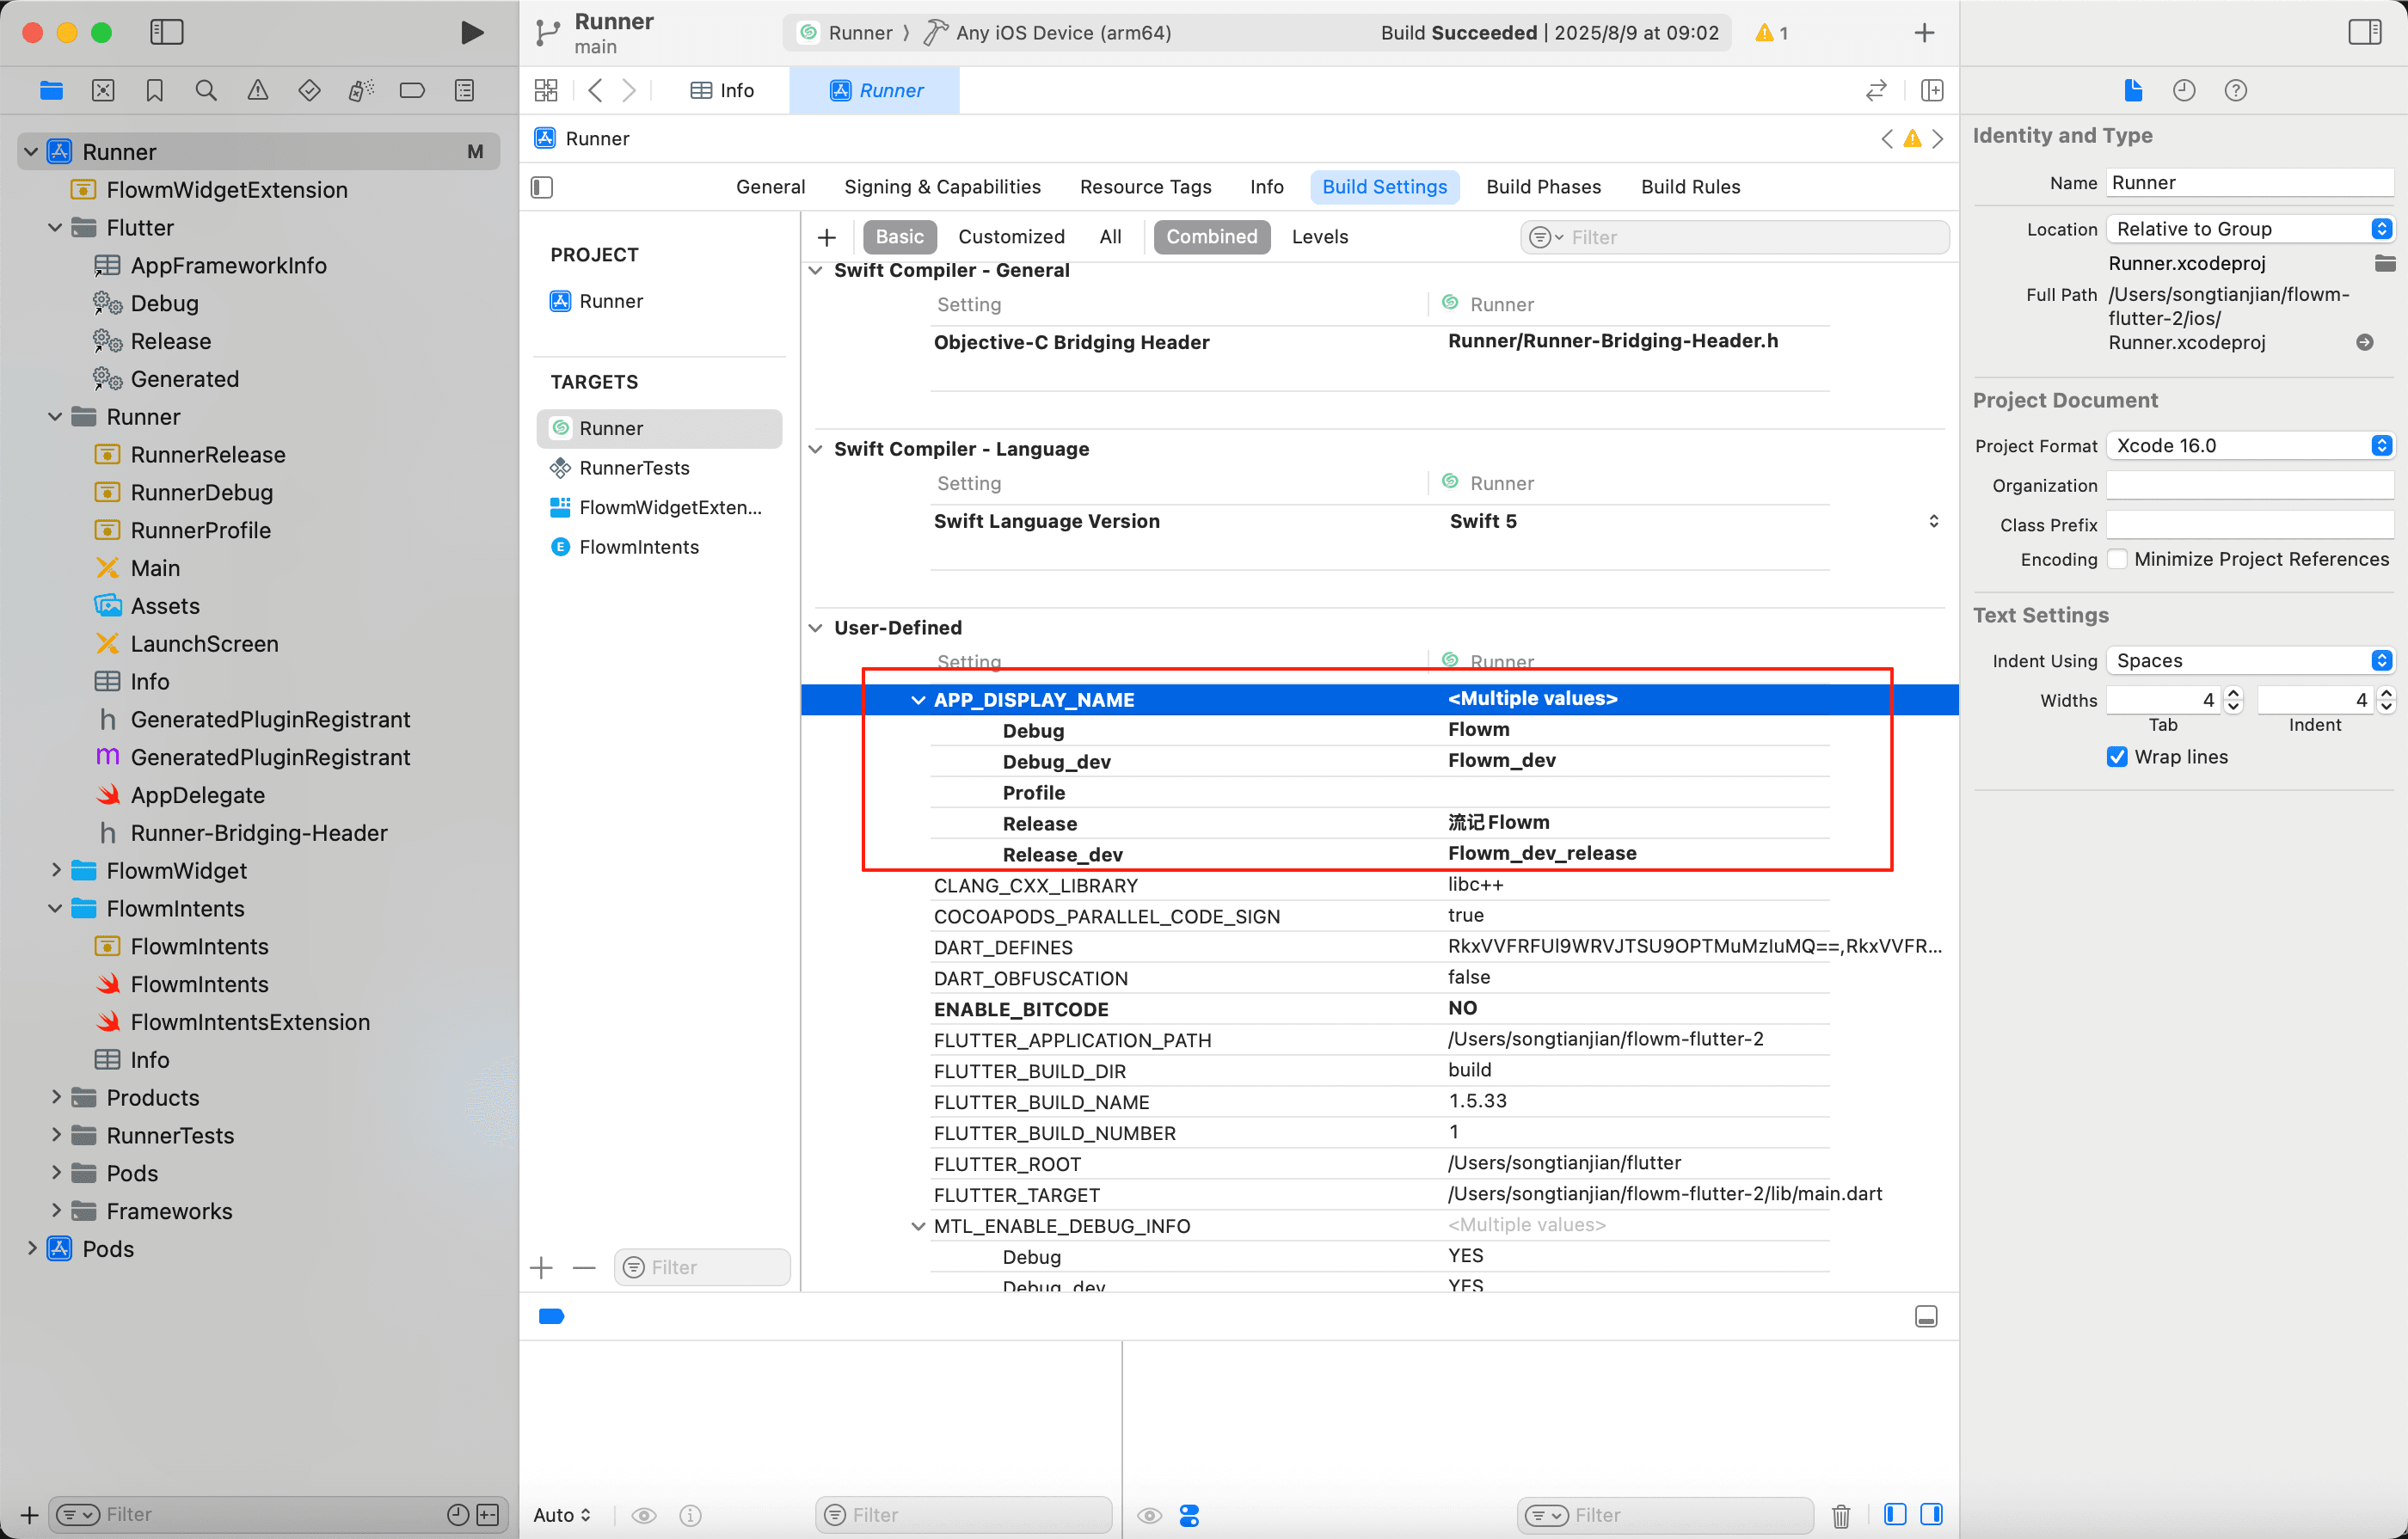Click the Add Editor icon

tap(1932, 91)
